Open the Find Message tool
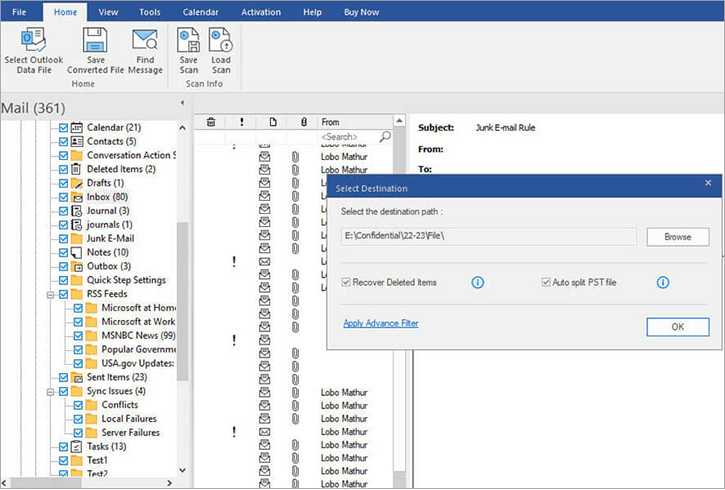Screen dimensions: 725x490 click(145, 42)
